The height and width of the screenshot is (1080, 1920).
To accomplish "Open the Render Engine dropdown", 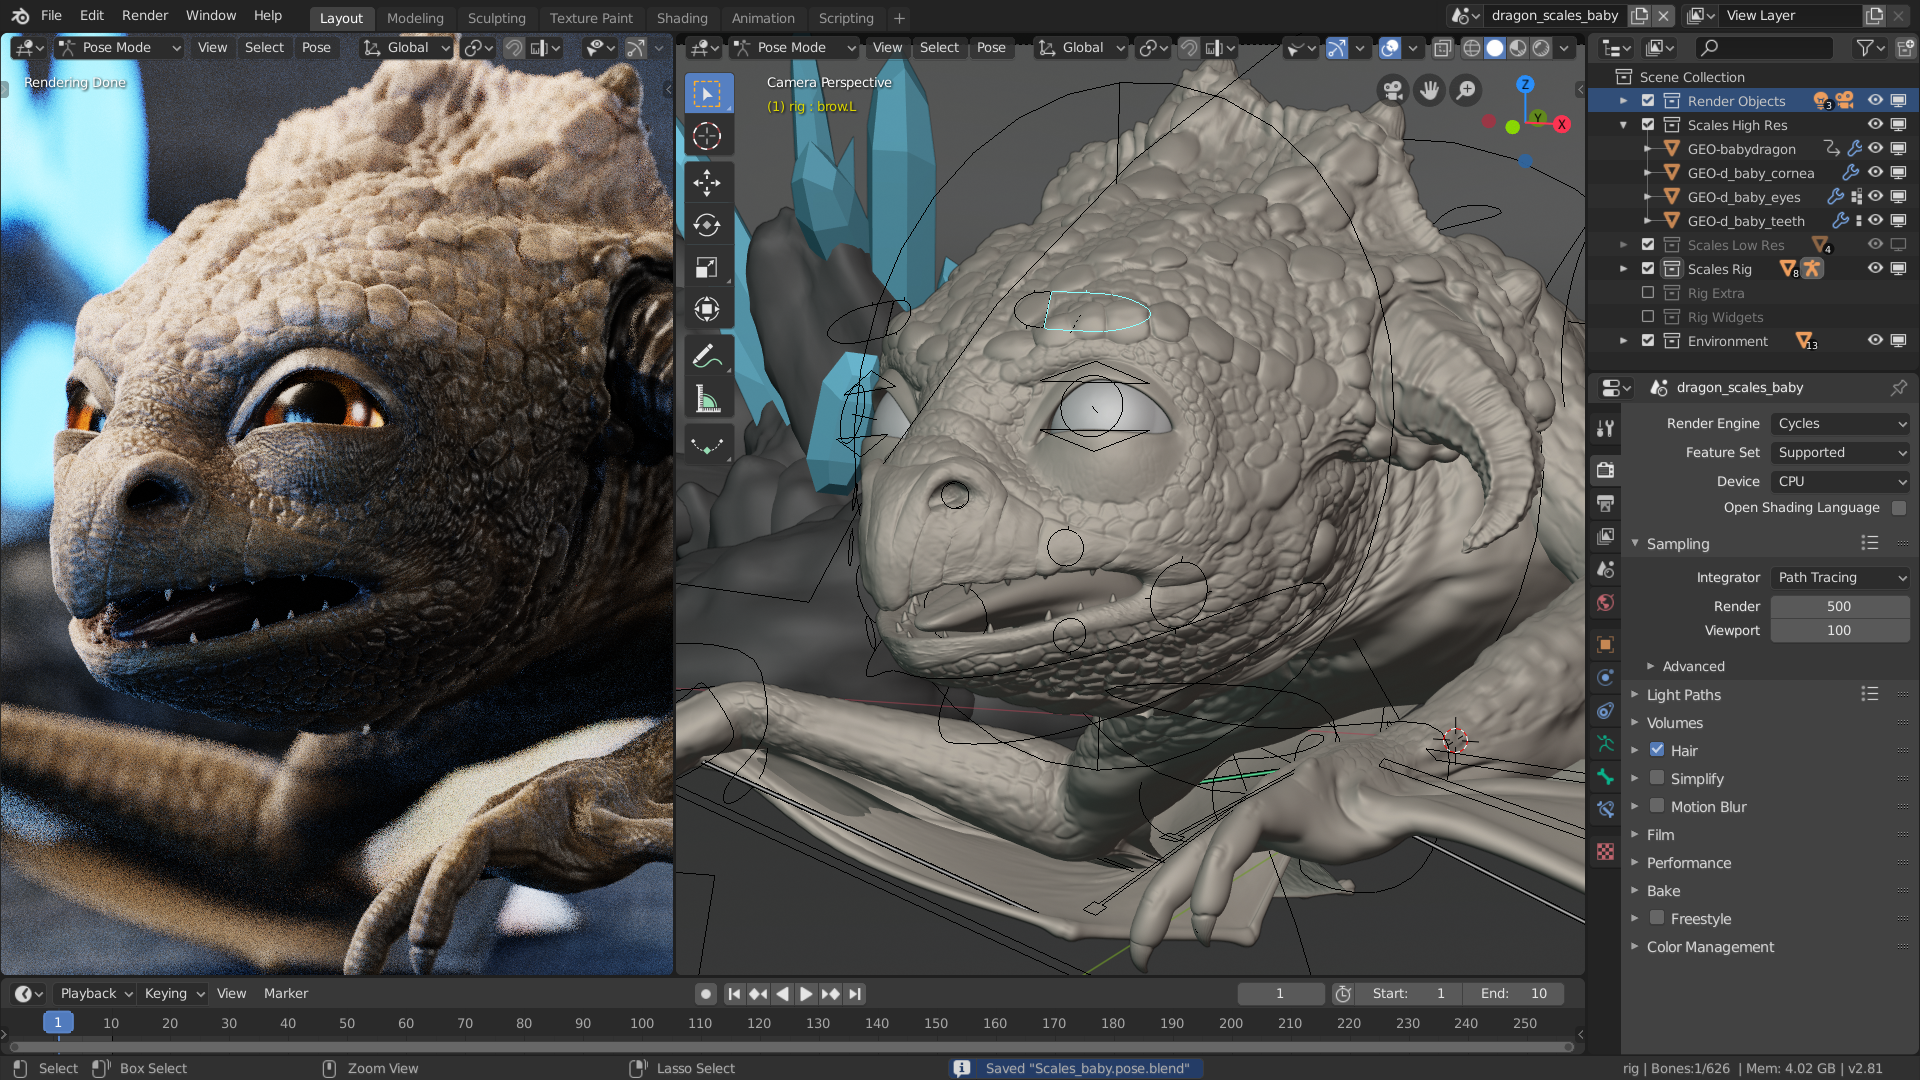I will tap(1841, 423).
